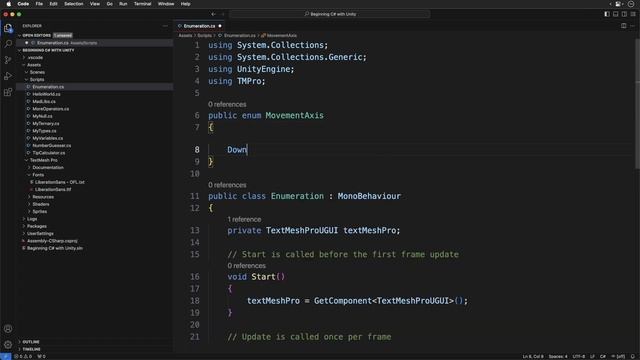Open the Source Control view
The height and width of the screenshot is (360, 640).
[x=8, y=60]
